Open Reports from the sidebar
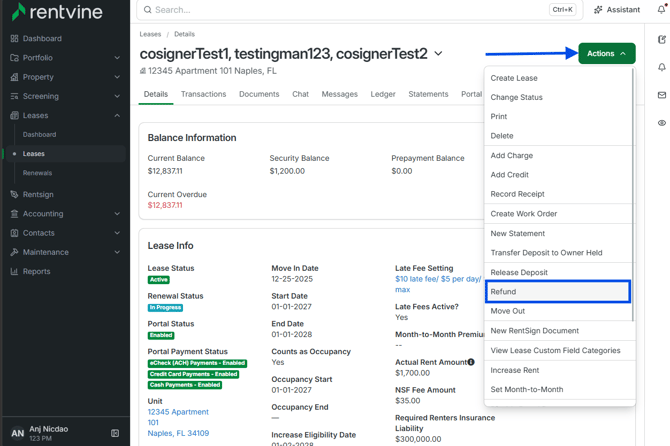This screenshot has width=670, height=446. click(x=36, y=271)
